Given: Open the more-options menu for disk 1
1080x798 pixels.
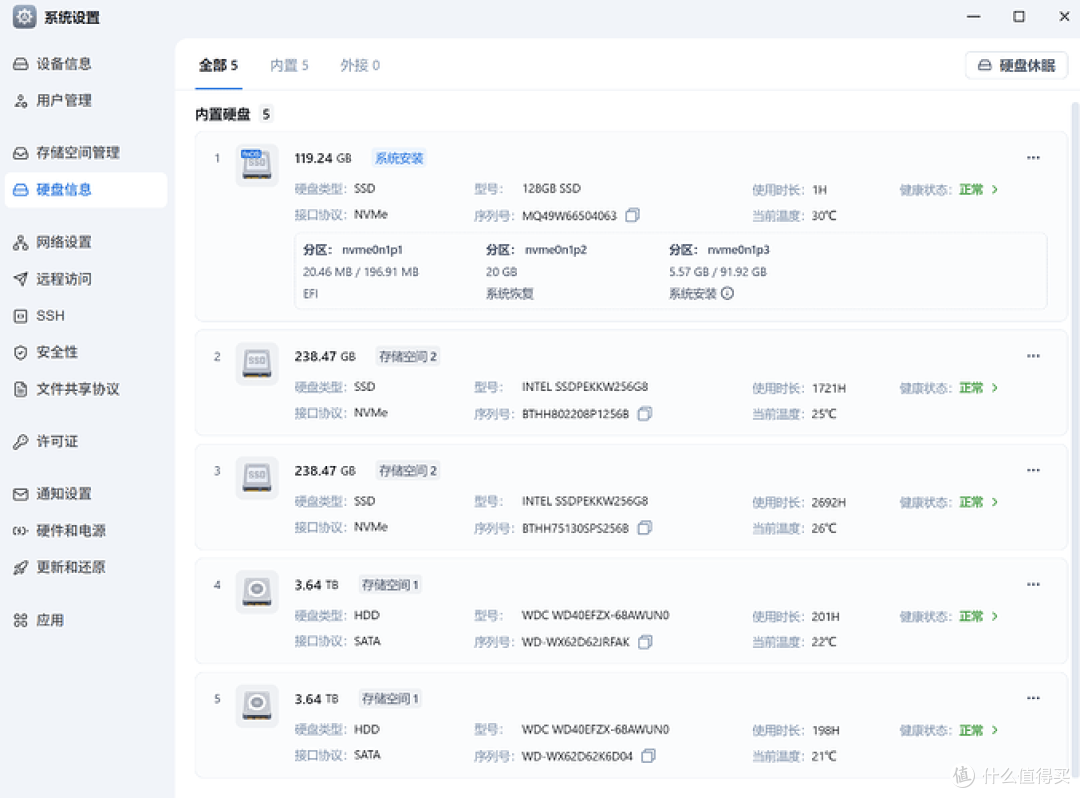Looking at the screenshot, I should 1033,157.
